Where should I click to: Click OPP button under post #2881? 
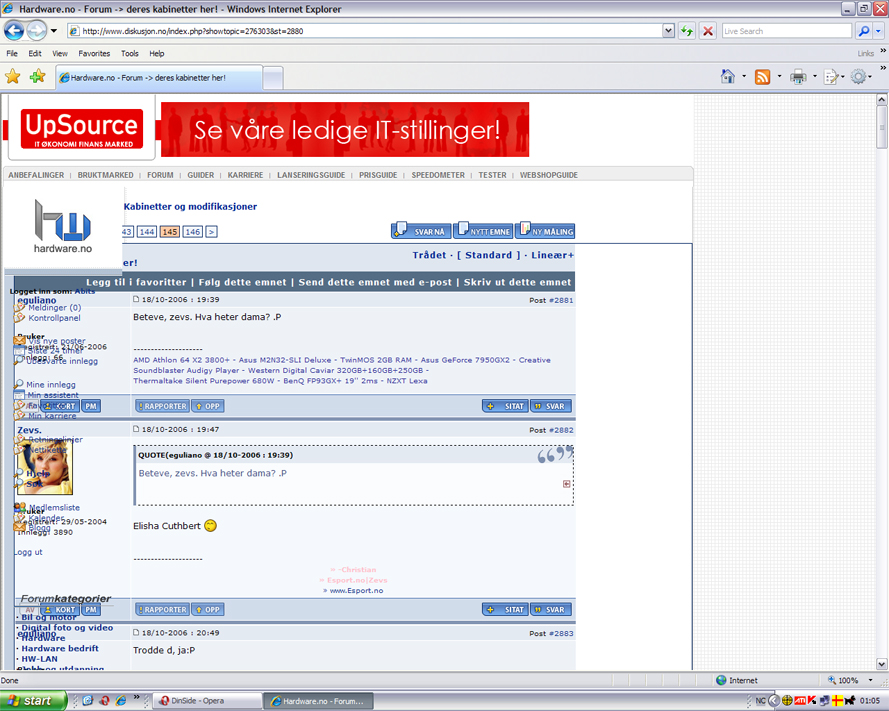pyautogui.click(x=208, y=406)
